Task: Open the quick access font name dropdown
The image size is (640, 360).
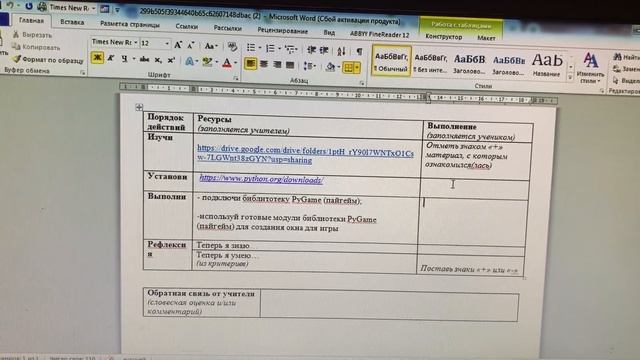Action: point(93,8)
